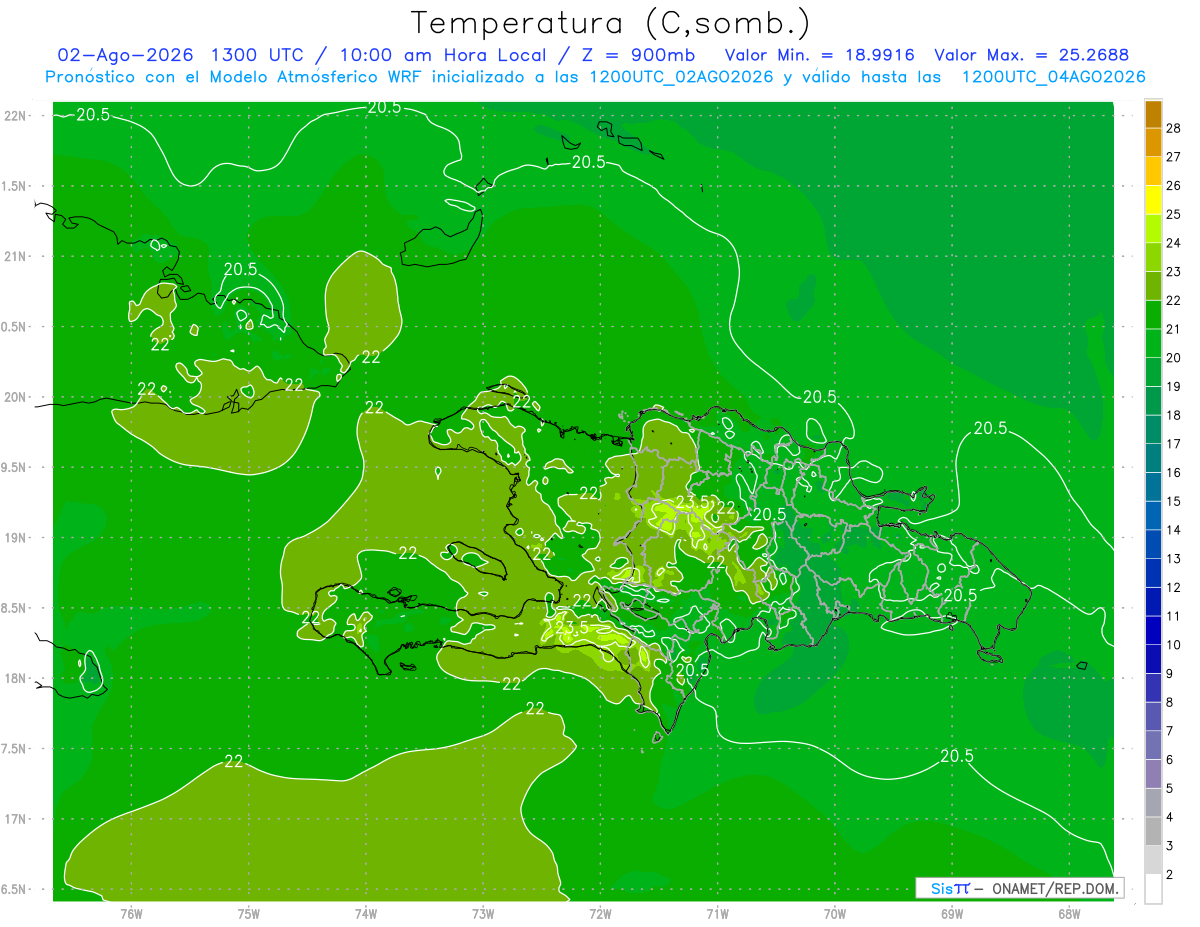This screenshot has height=927, width=1200.
Task: Click the '70W' longitude label
Action: point(835,914)
